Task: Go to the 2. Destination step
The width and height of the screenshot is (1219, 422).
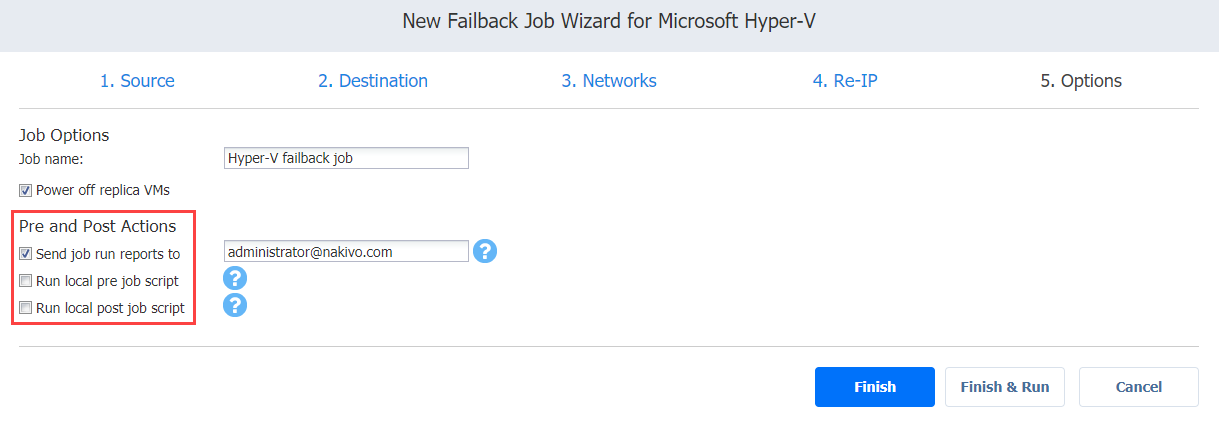Action: 373,81
